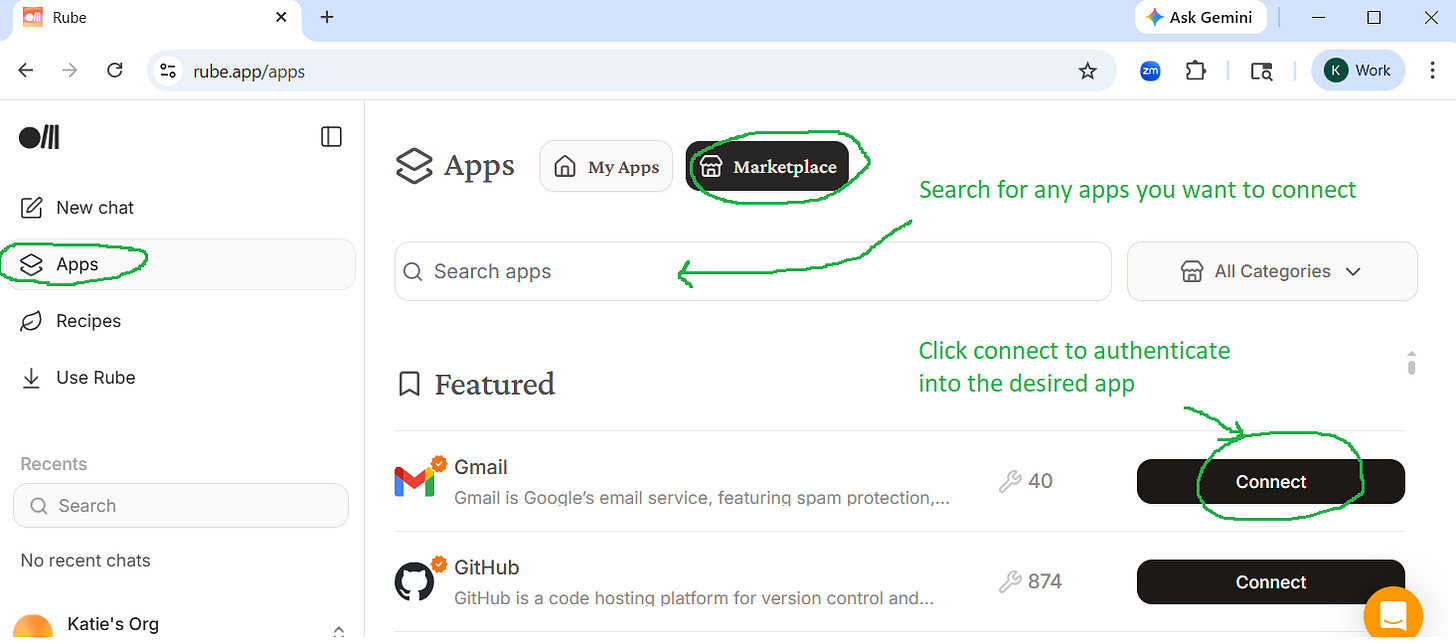The width and height of the screenshot is (1456, 644).
Task: Go back with the browser back arrow
Action: coord(26,70)
